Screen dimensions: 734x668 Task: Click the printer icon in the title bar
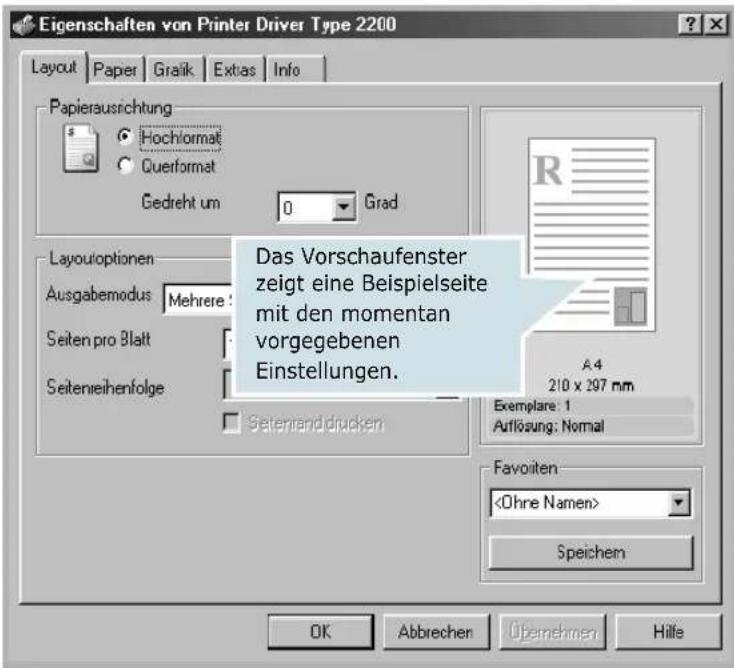tap(24, 25)
